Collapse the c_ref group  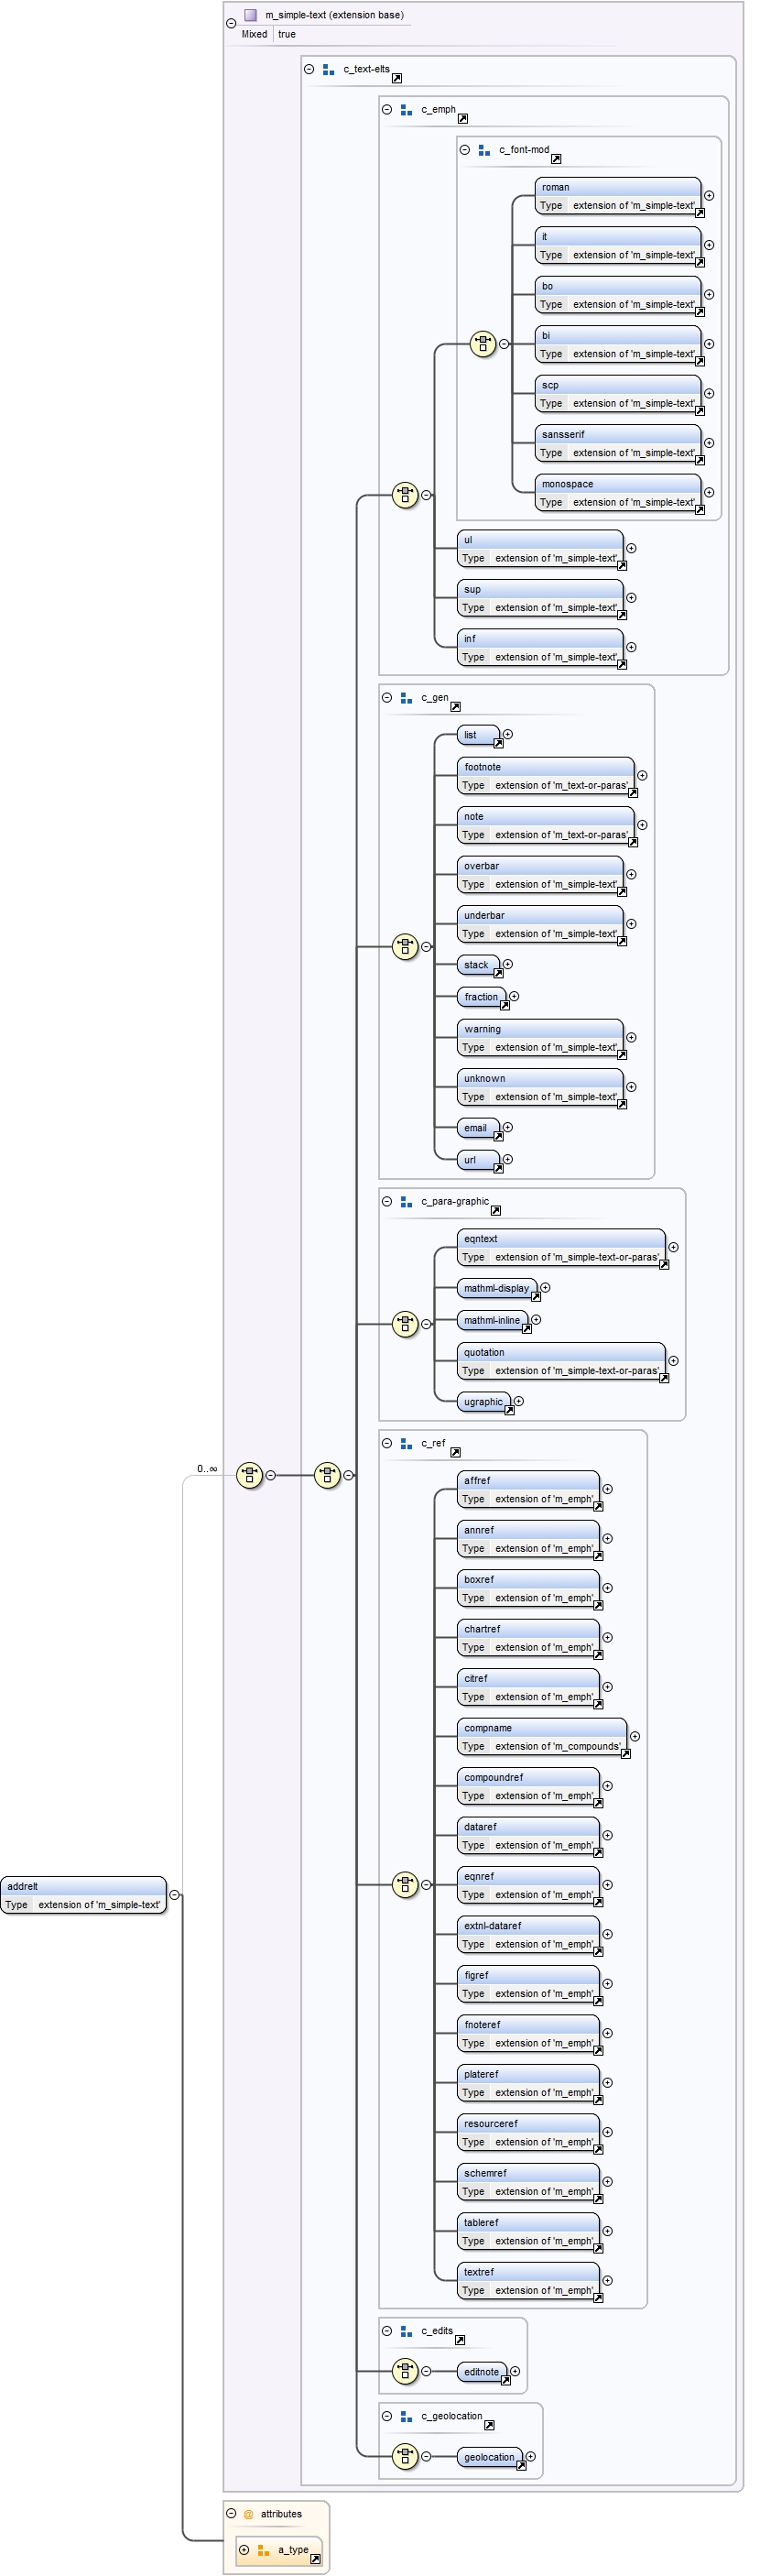pos(387,1443)
